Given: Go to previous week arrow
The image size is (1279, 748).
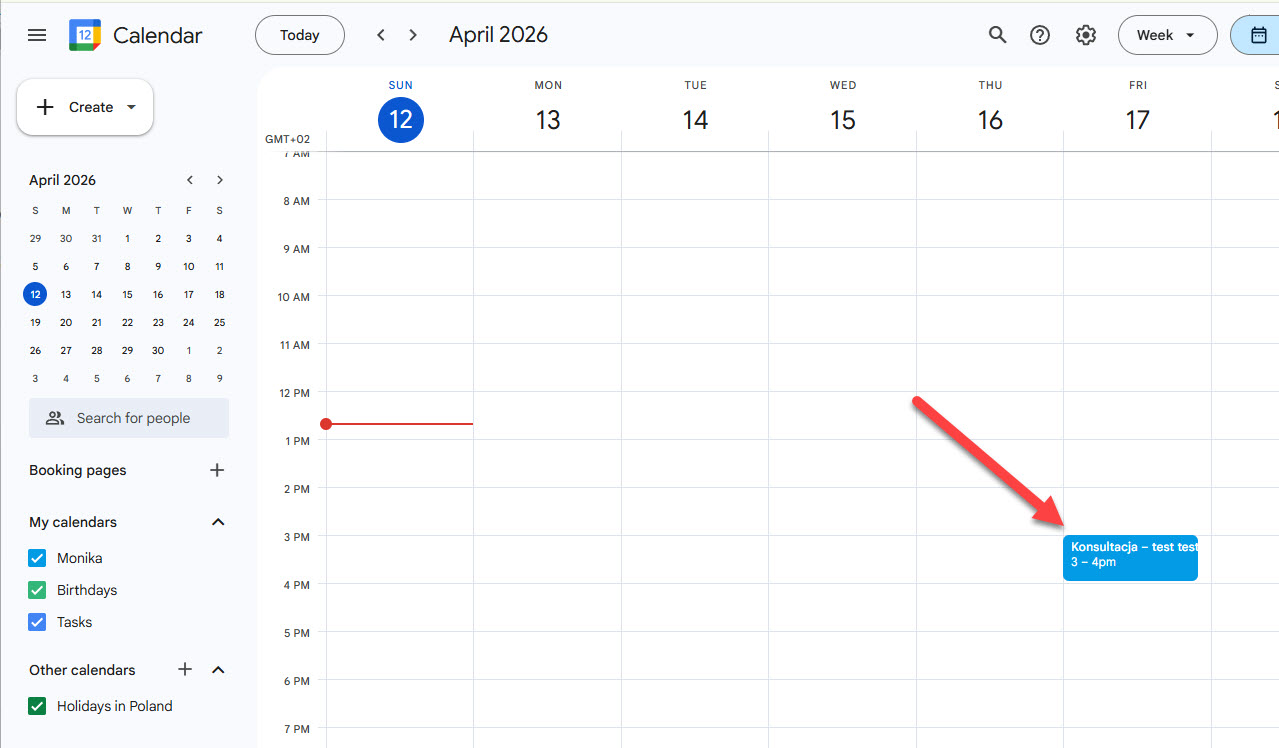Looking at the screenshot, I should (381, 35).
